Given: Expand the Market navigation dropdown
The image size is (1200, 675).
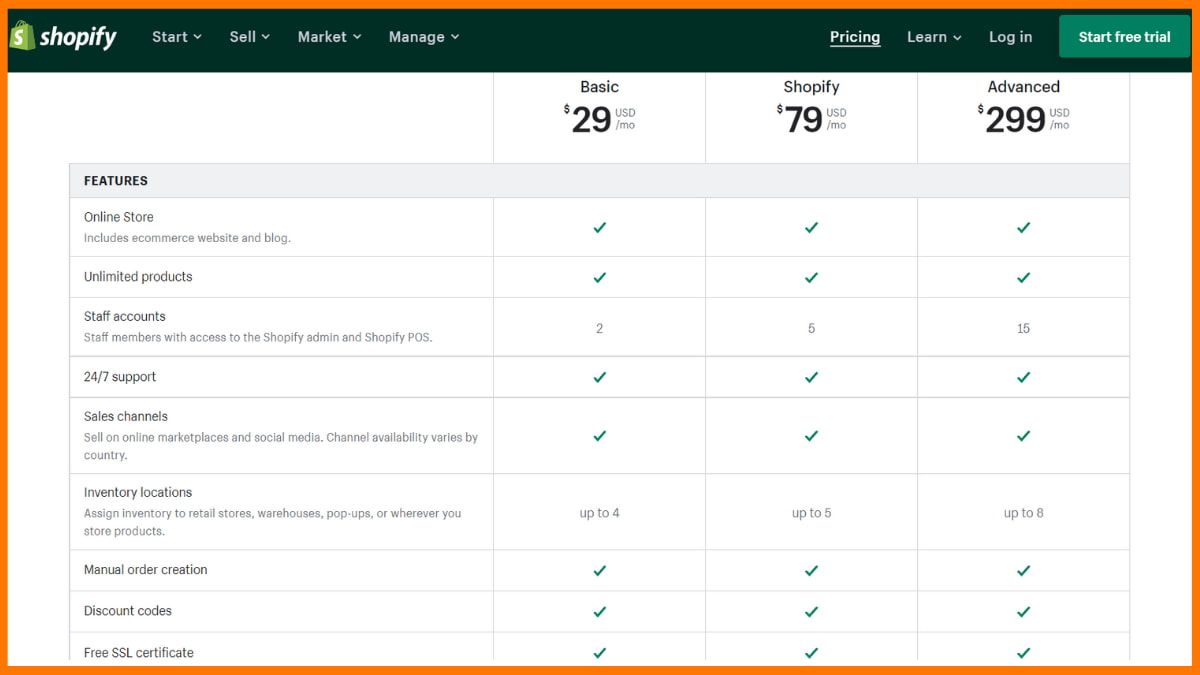Looking at the screenshot, I should pyautogui.click(x=329, y=37).
